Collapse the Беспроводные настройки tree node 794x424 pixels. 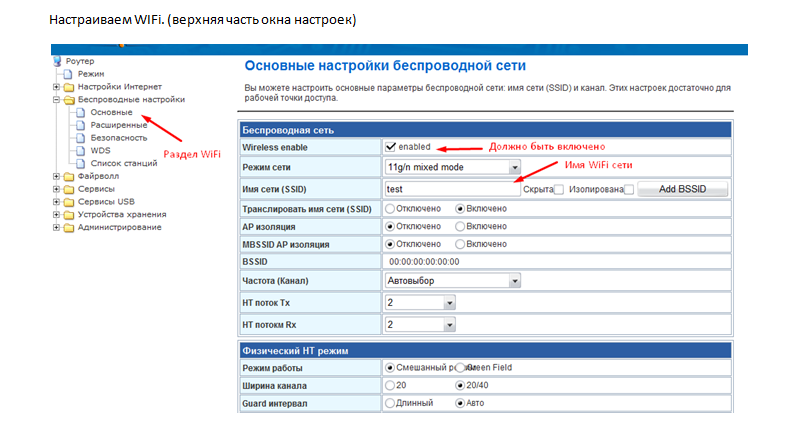coord(56,100)
